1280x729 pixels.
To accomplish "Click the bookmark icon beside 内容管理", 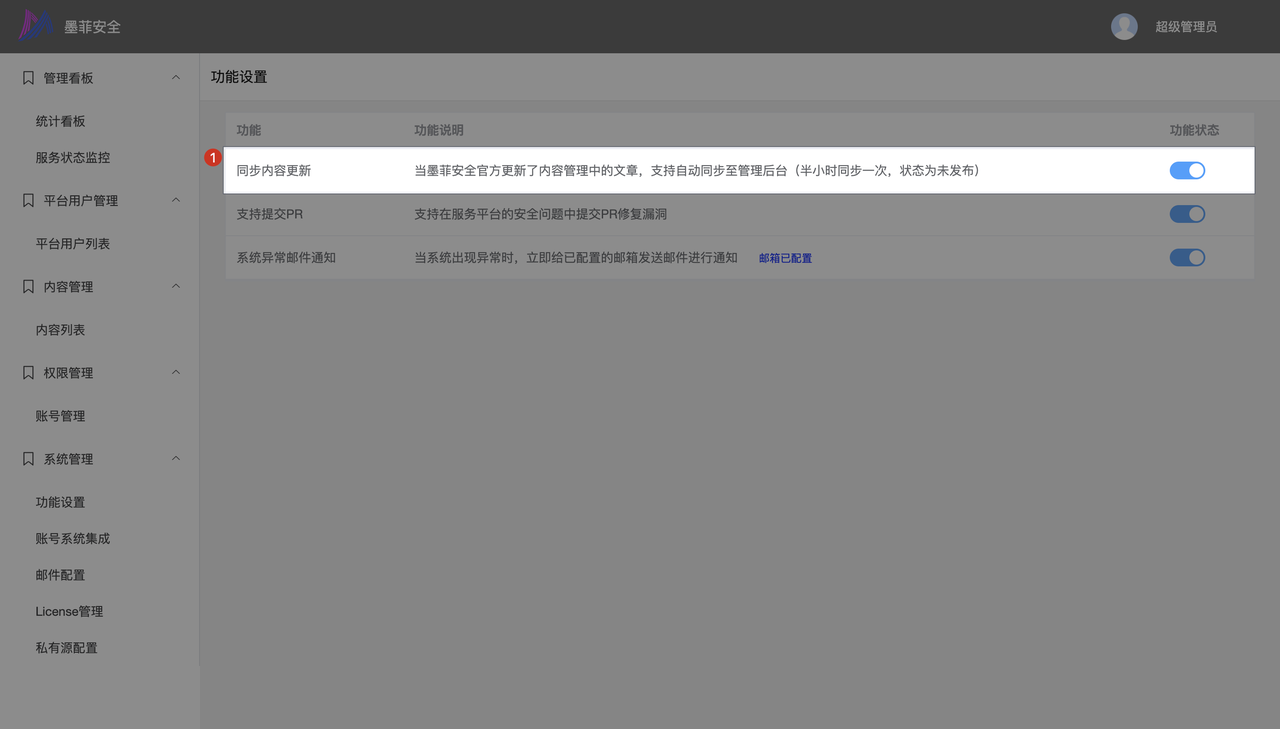I will 28,287.
